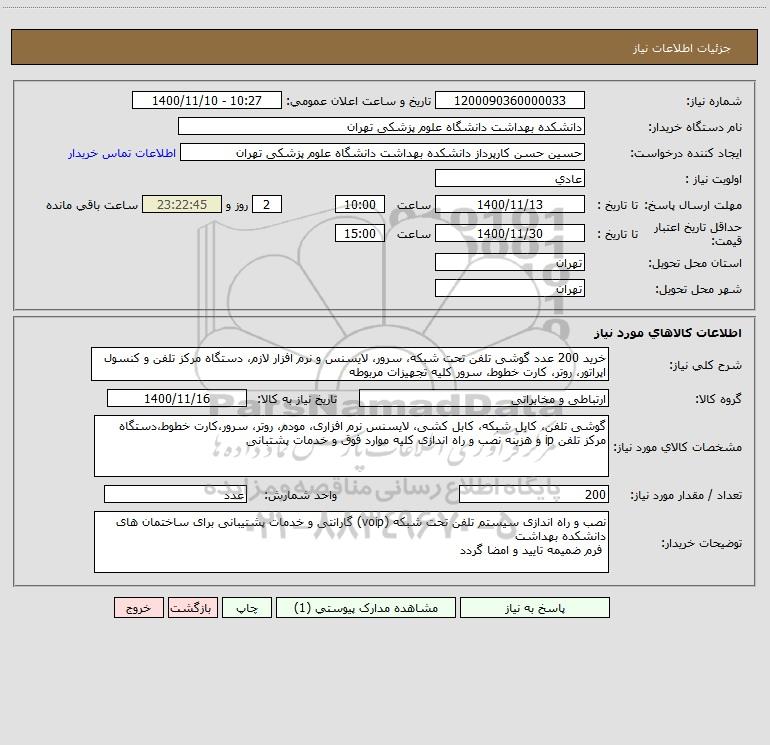Click the delivery province field 'تهران'
The image size is (770, 745).
click(510, 262)
